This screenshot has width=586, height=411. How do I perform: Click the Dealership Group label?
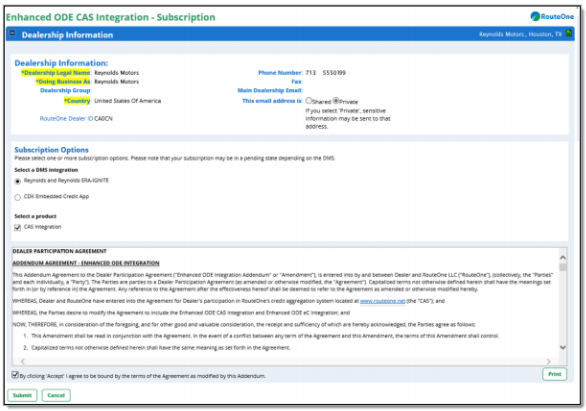click(x=65, y=90)
